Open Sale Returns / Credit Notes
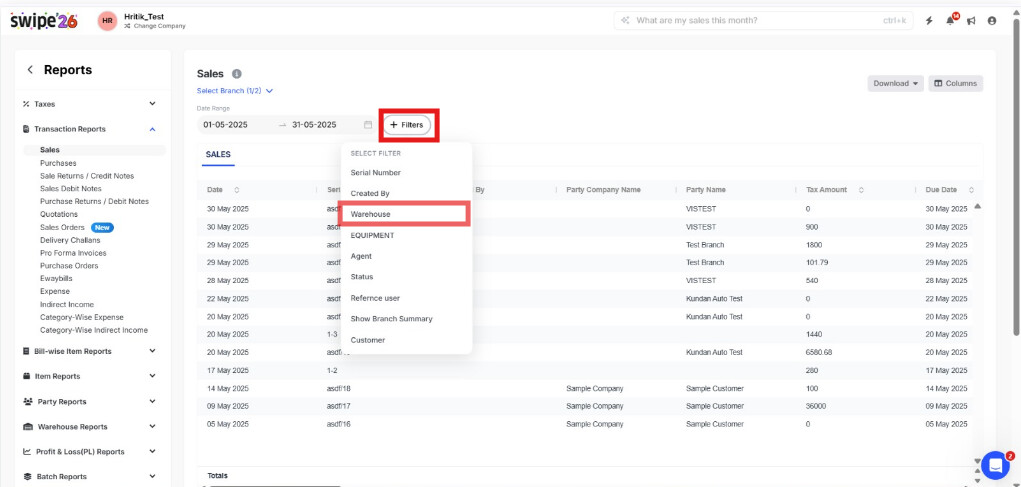1021x487 pixels. (87, 176)
